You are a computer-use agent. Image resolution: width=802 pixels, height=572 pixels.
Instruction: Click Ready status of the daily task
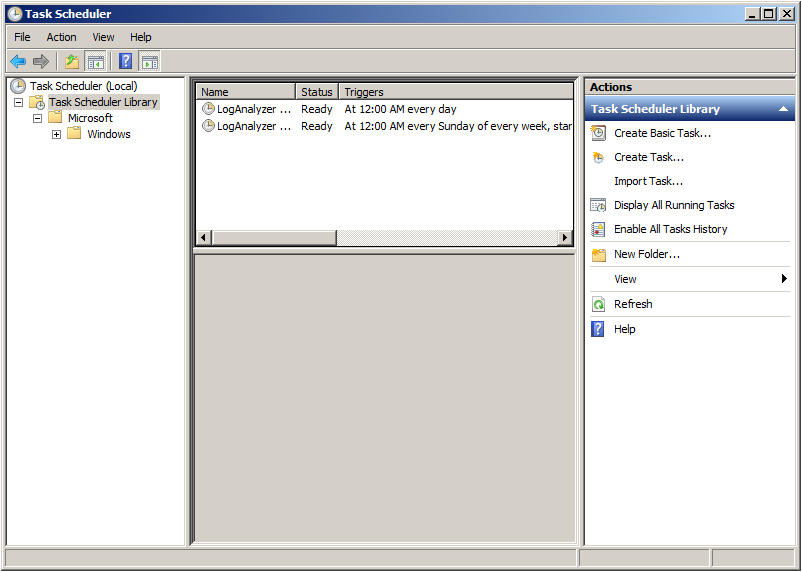click(x=317, y=109)
